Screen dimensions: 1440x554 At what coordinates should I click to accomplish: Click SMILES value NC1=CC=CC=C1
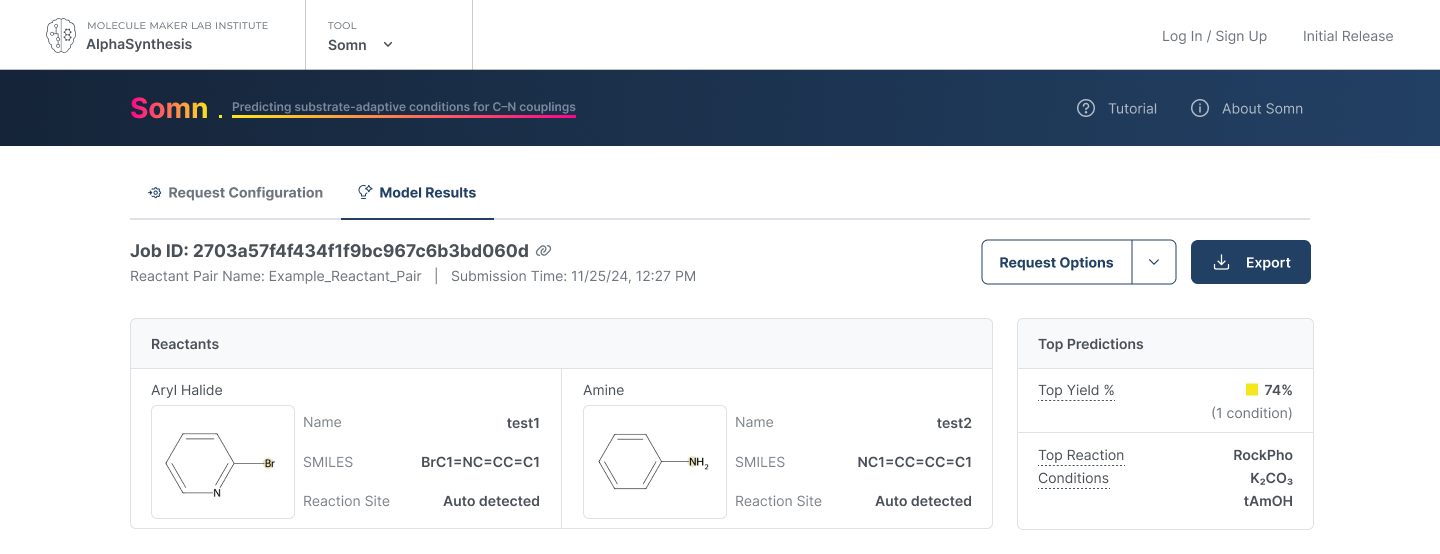click(x=914, y=462)
